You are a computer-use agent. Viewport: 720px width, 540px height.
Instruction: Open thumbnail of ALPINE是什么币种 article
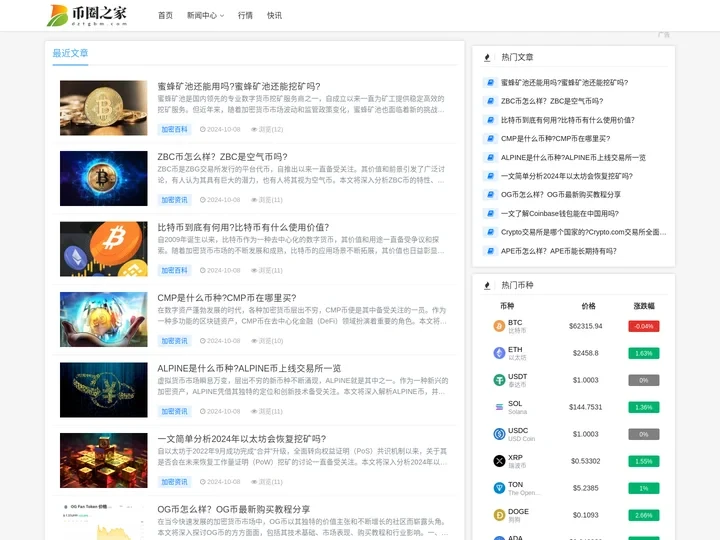point(104,390)
